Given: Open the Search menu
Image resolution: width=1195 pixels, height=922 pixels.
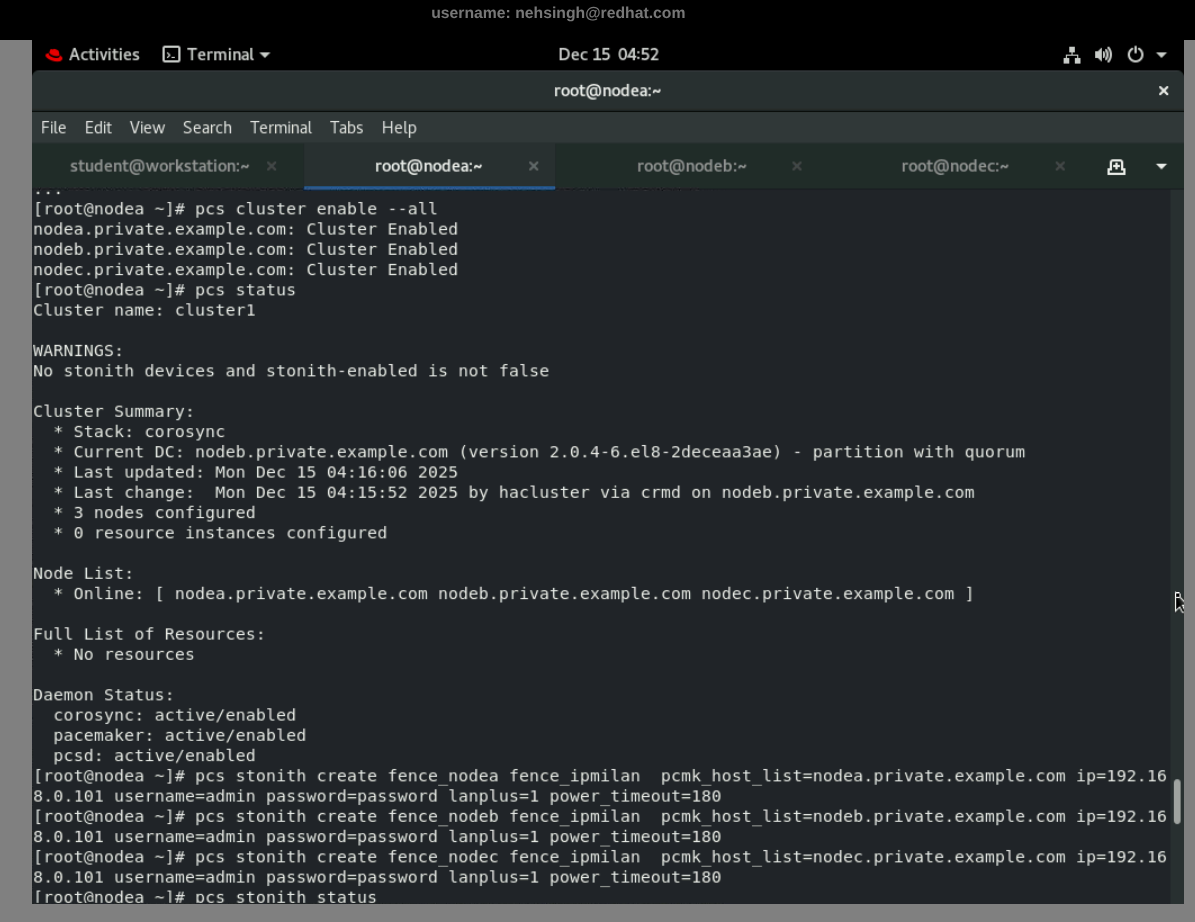Looking at the screenshot, I should point(207,128).
